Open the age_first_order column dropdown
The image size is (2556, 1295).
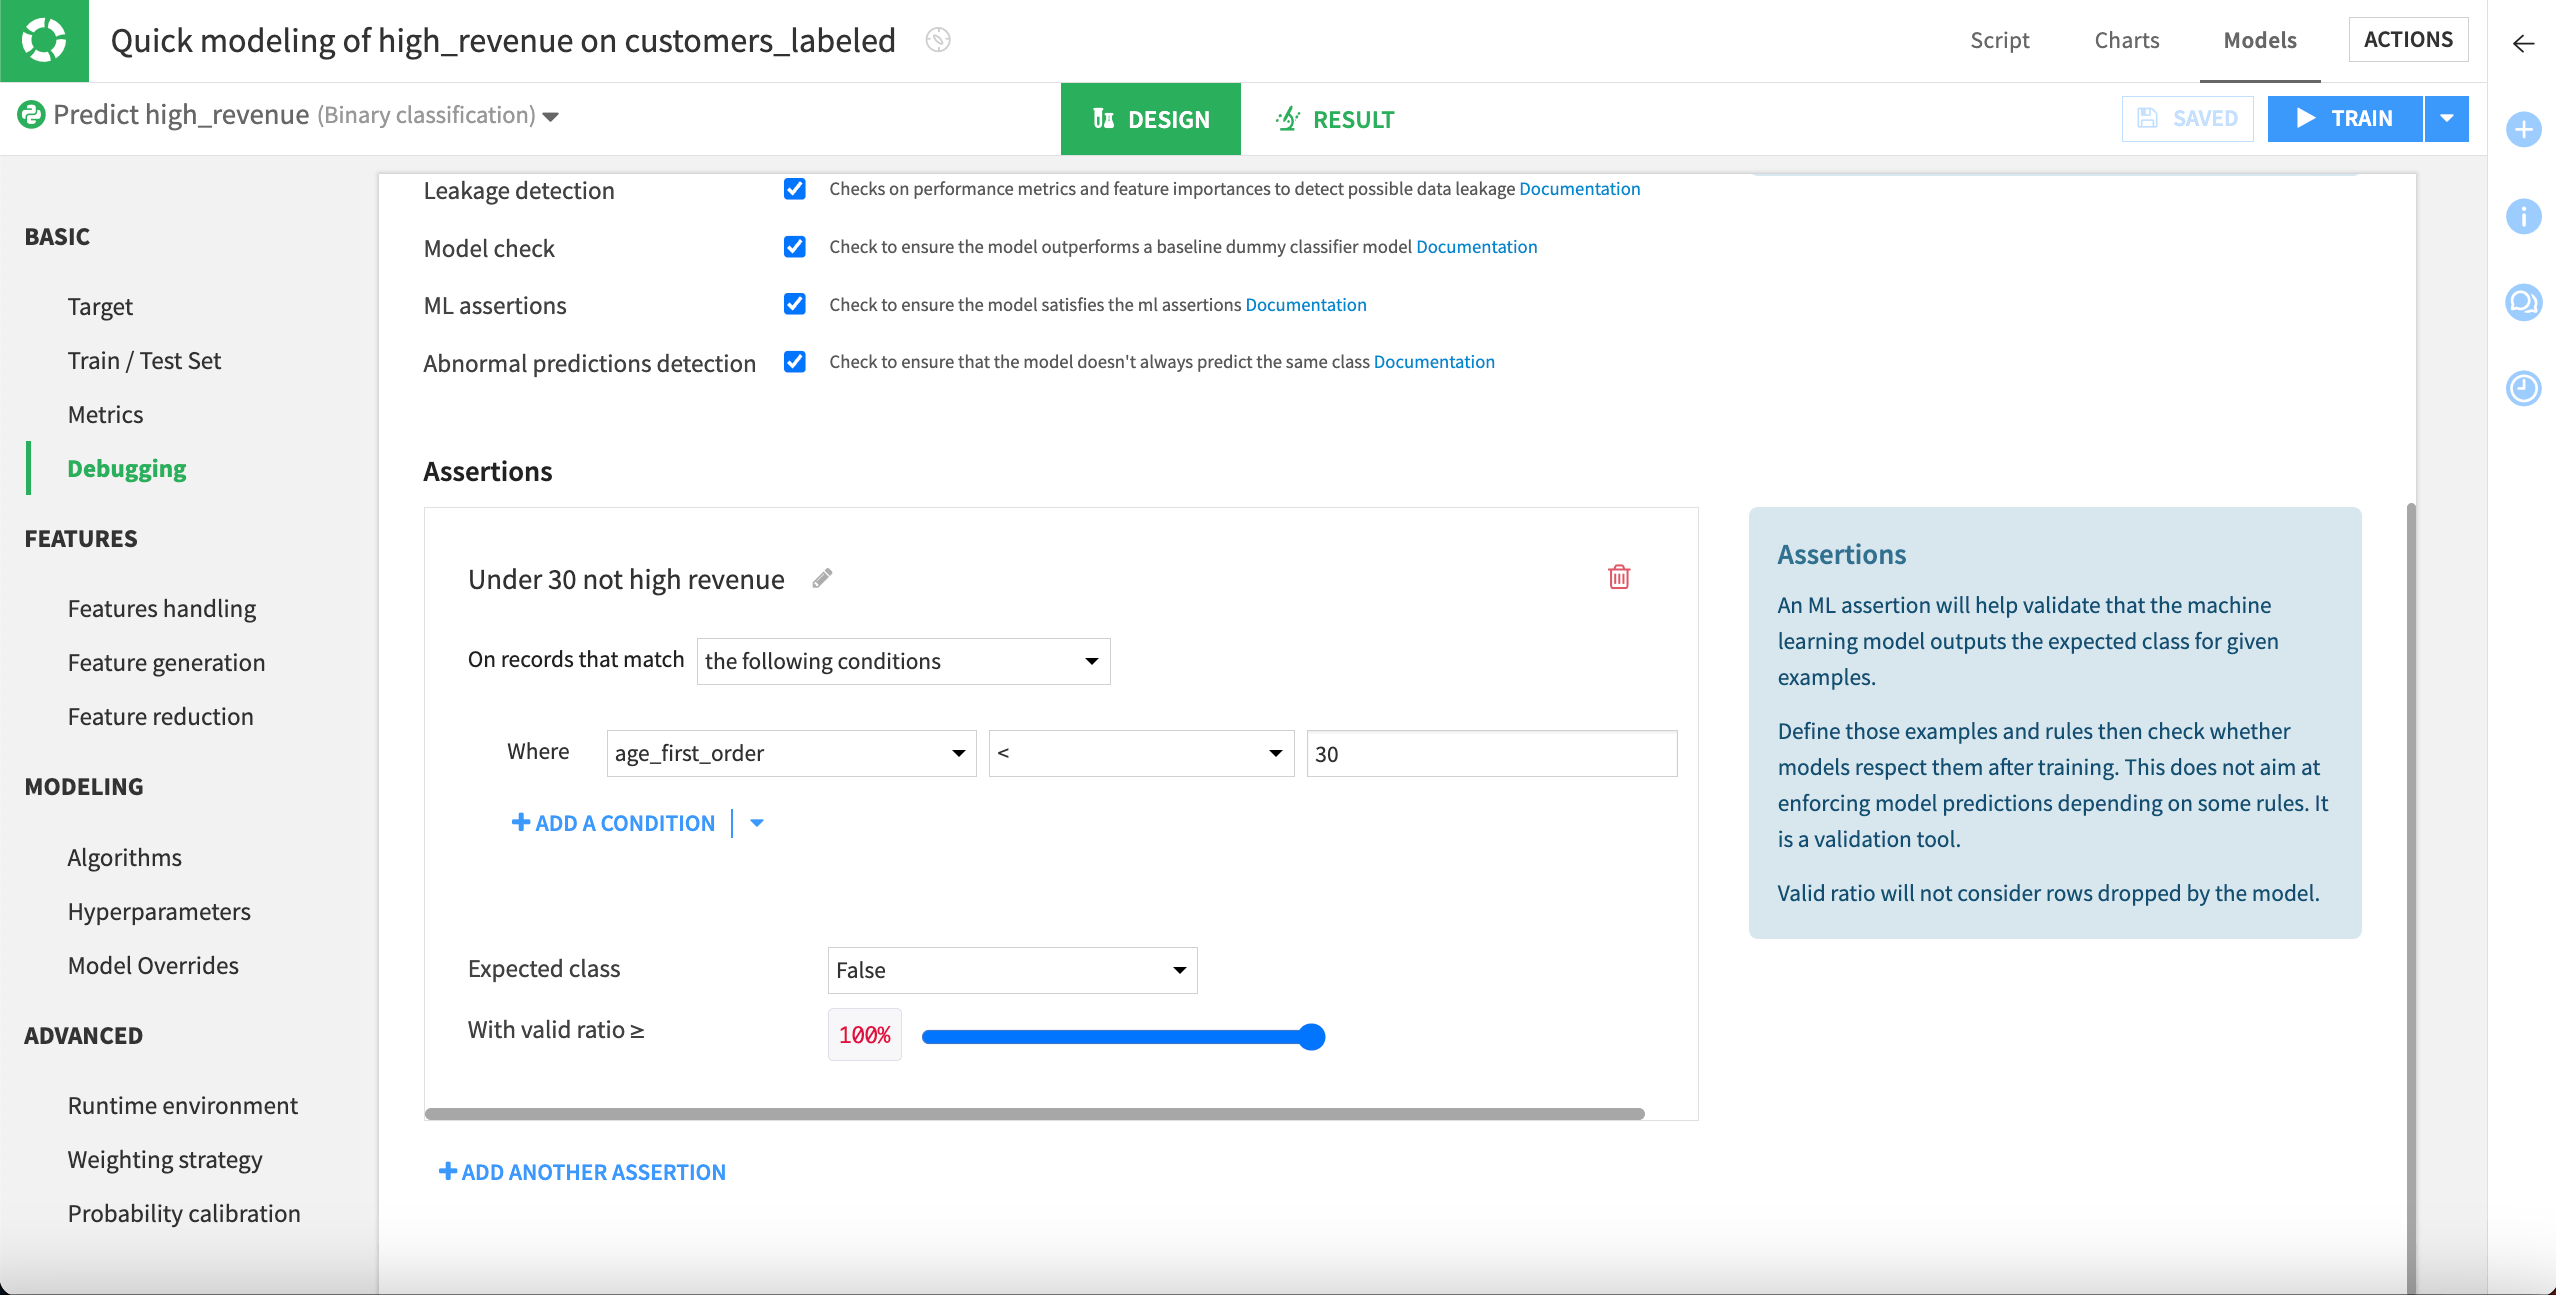pos(790,753)
